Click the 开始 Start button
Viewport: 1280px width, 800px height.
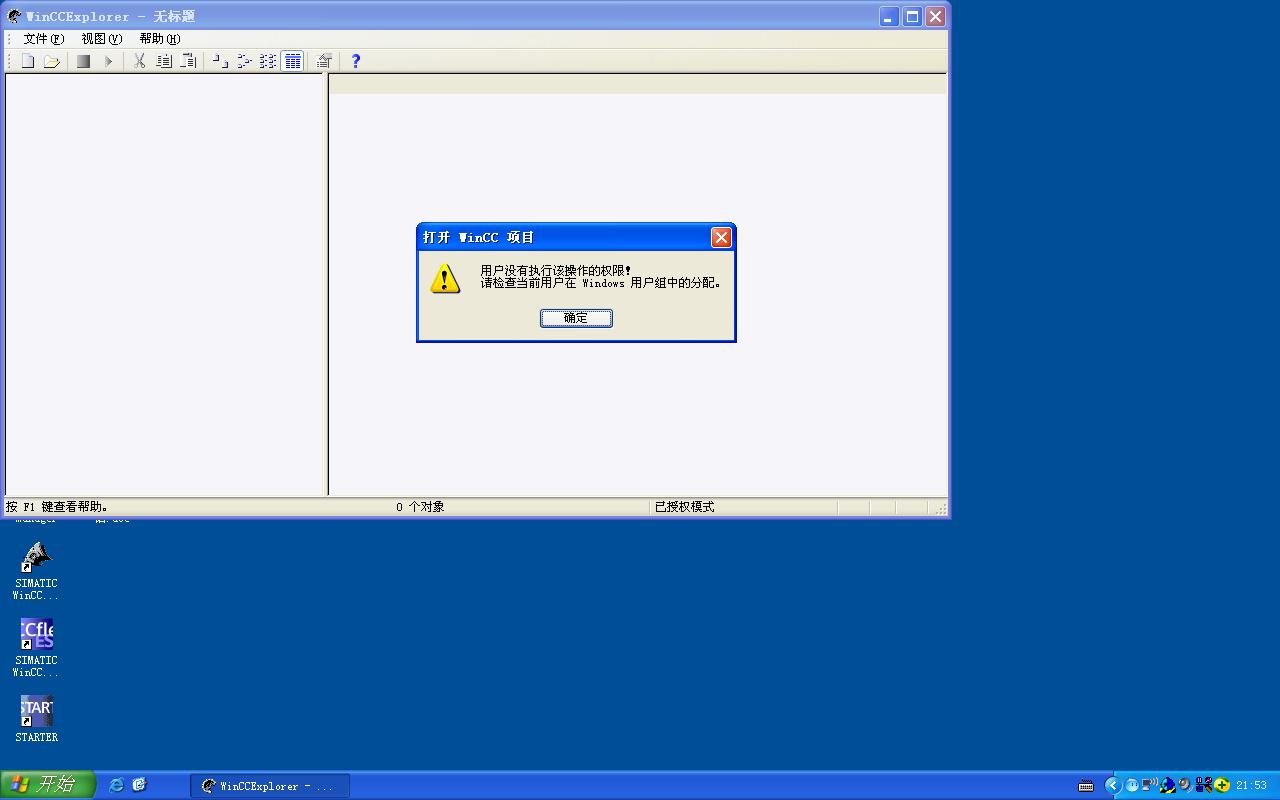[x=48, y=785]
